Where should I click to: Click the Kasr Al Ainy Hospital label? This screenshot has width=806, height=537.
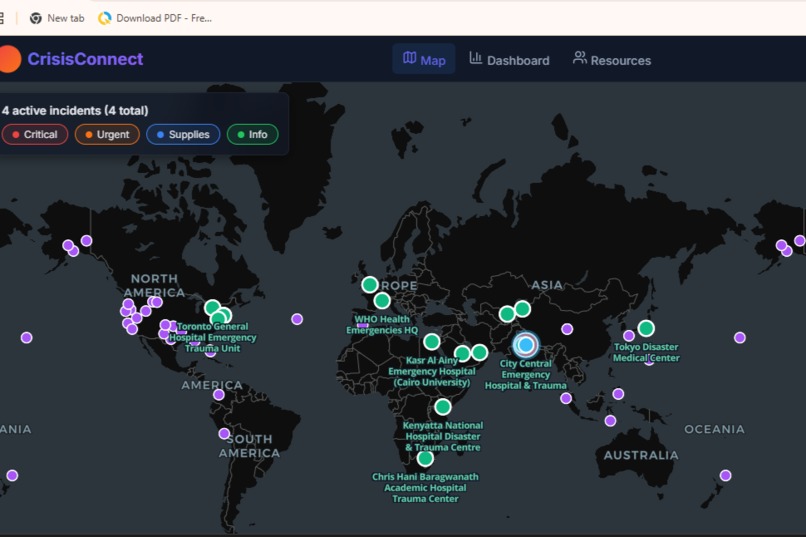[x=432, y=371]
